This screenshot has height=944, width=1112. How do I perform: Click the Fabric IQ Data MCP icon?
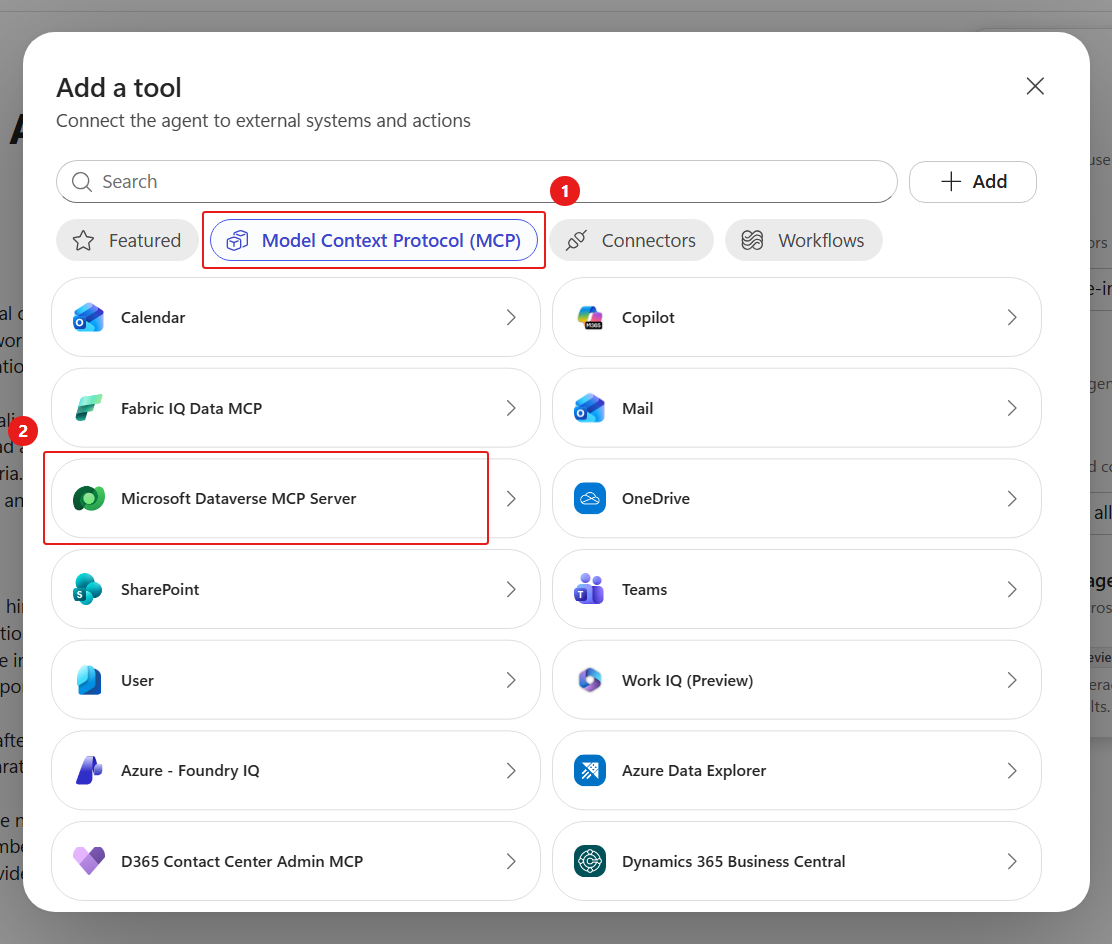click(x=89, y=409)
